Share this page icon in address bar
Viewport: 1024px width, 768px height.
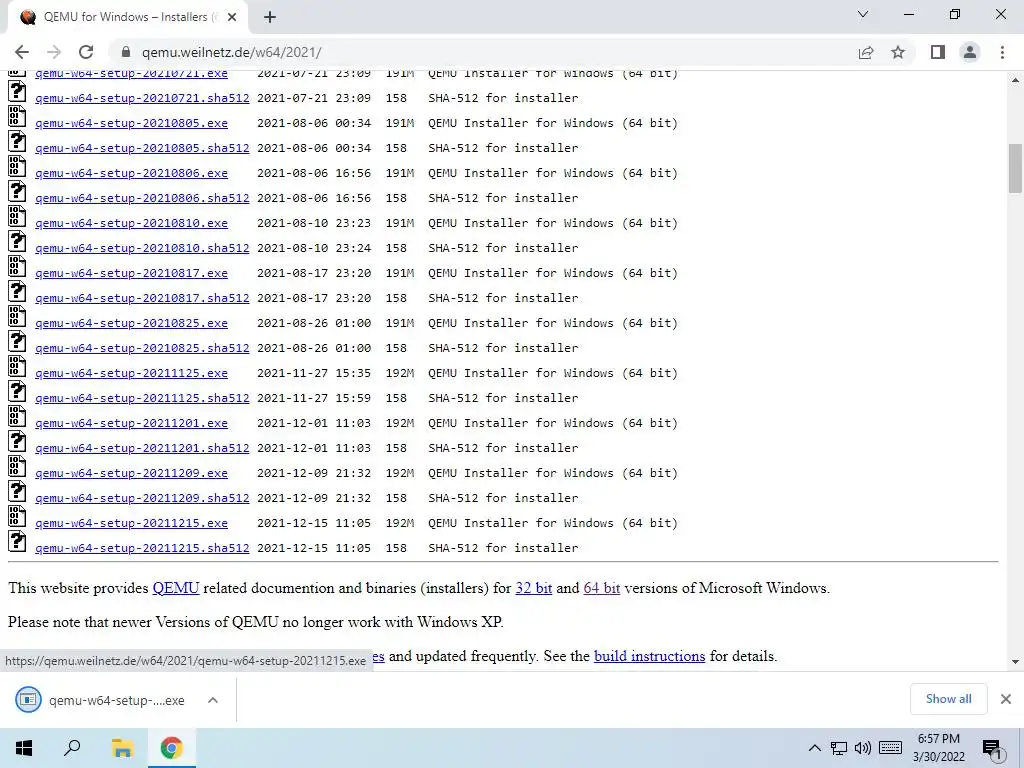[866, 52]
